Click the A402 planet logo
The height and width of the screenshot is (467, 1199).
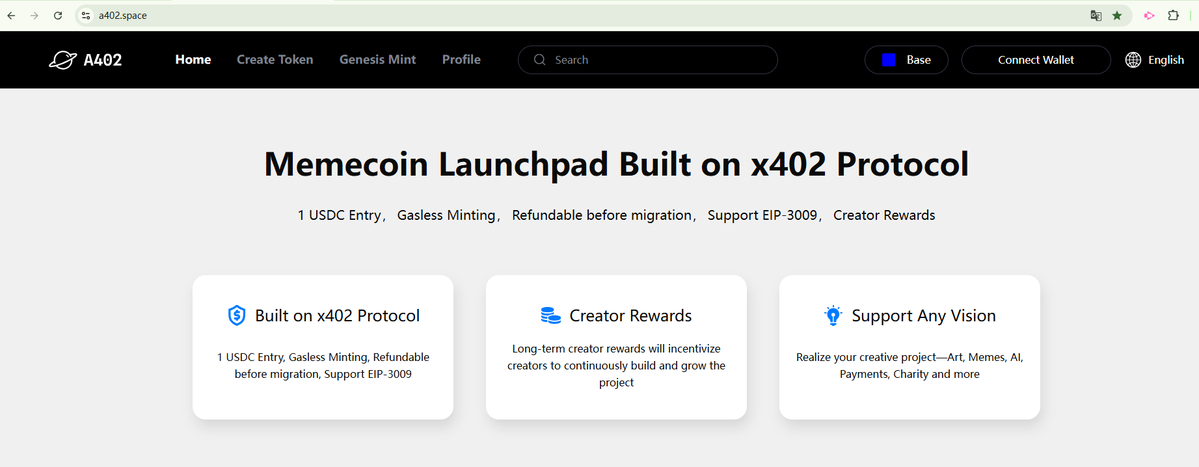[63, 60]
